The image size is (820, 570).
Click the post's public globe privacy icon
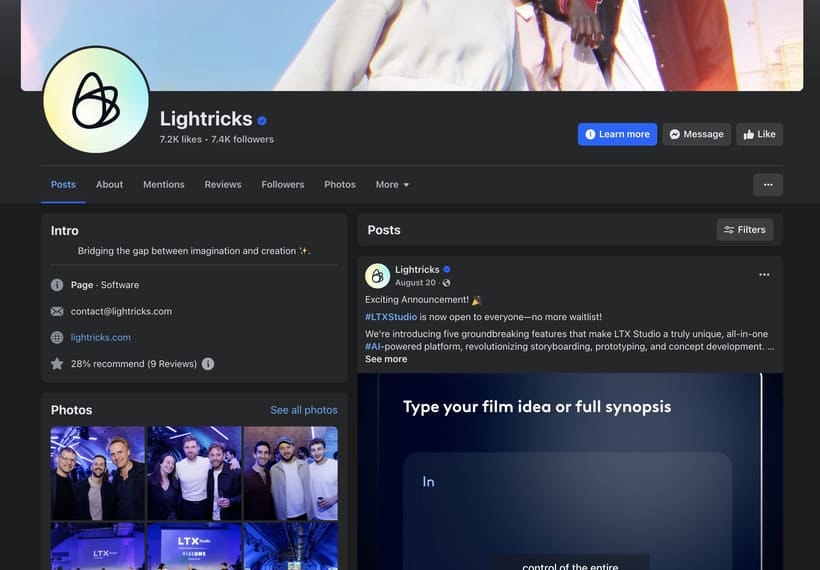coord(447,283)
